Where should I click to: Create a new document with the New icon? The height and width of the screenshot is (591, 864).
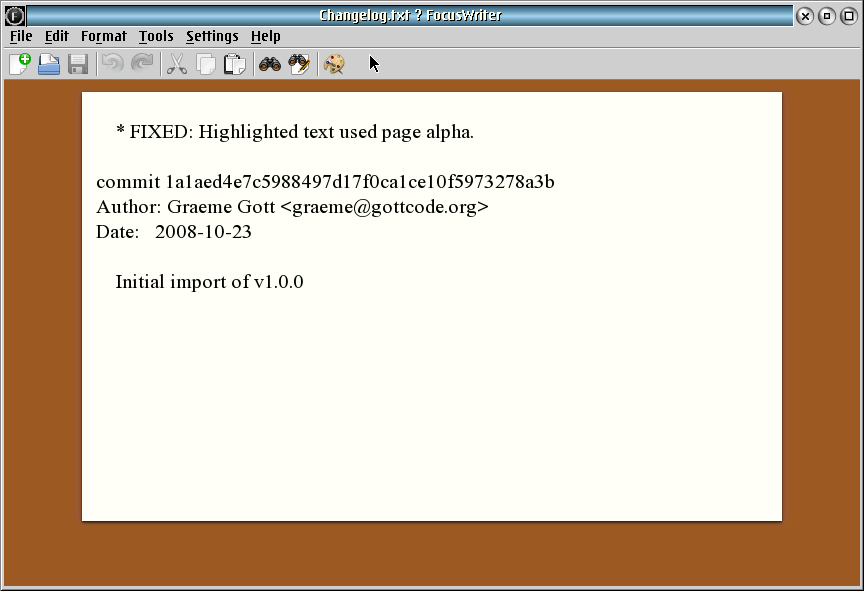19,65
